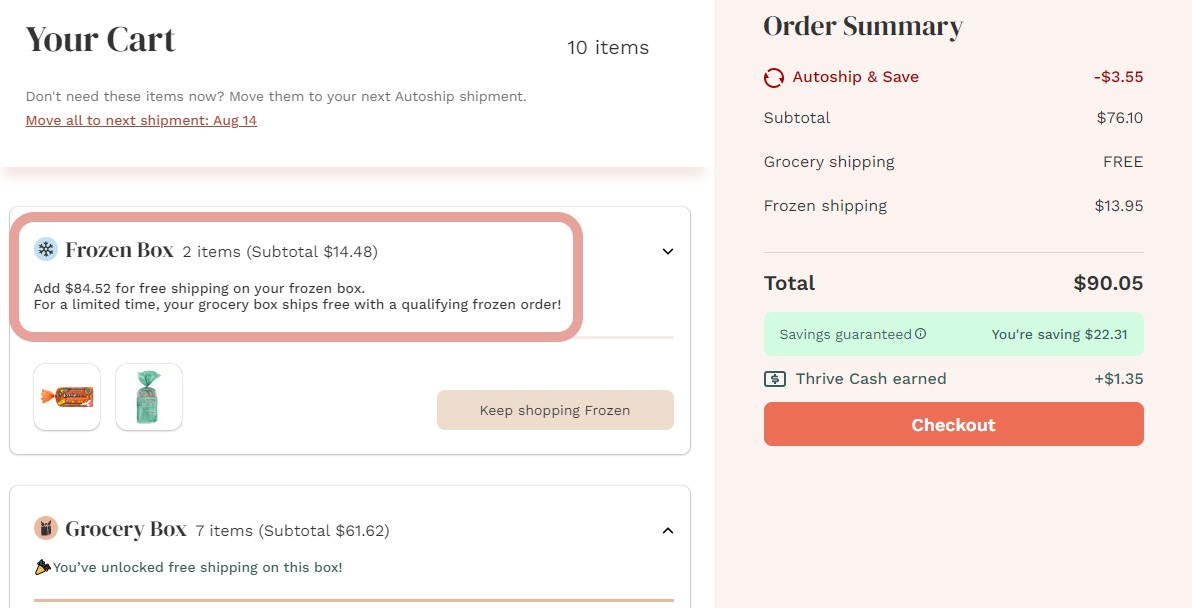
Task: Click Keep shopping Frozen button
Action: point(555,410)
